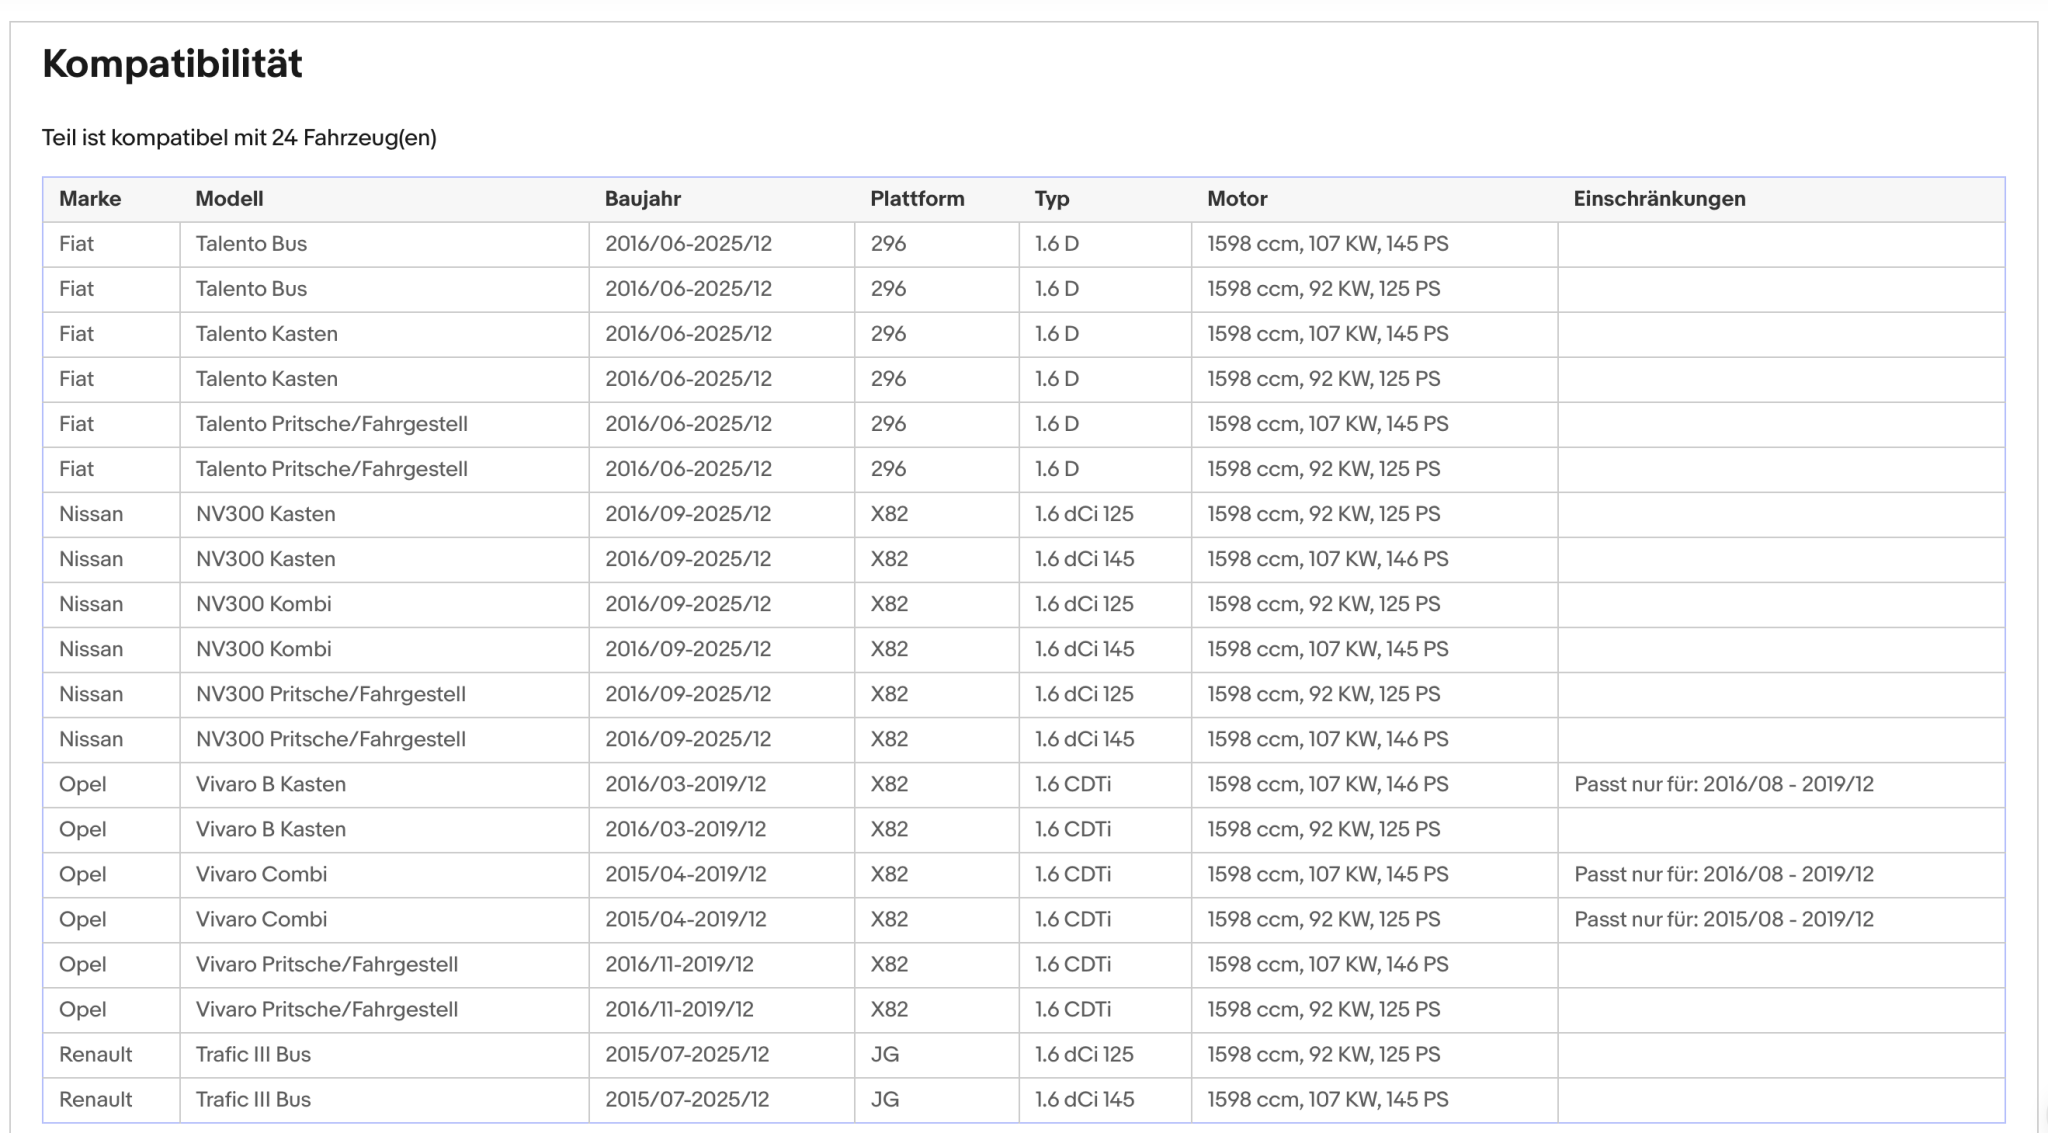Select Vivaro Pritsche/Fahrgestell 2016/11-2019/12 107 KW row
Image resolution: width=2048 pixels, height=1133 pixels.
pyautogui.click(x=1023, y=964)
